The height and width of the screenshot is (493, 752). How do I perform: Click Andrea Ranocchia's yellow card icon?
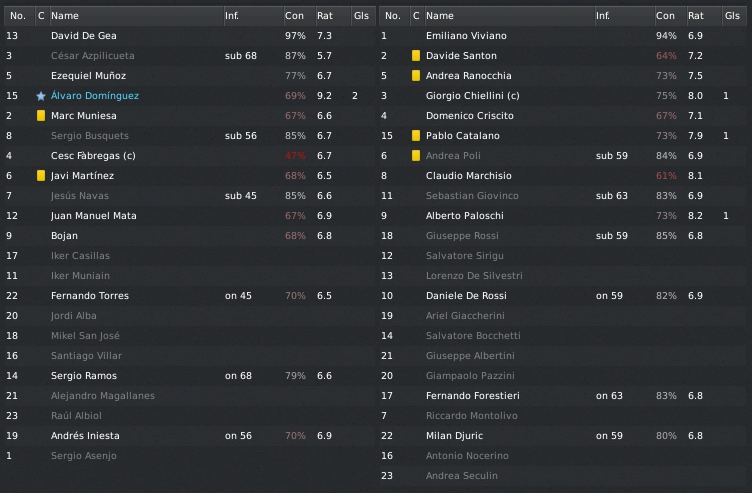415,76
